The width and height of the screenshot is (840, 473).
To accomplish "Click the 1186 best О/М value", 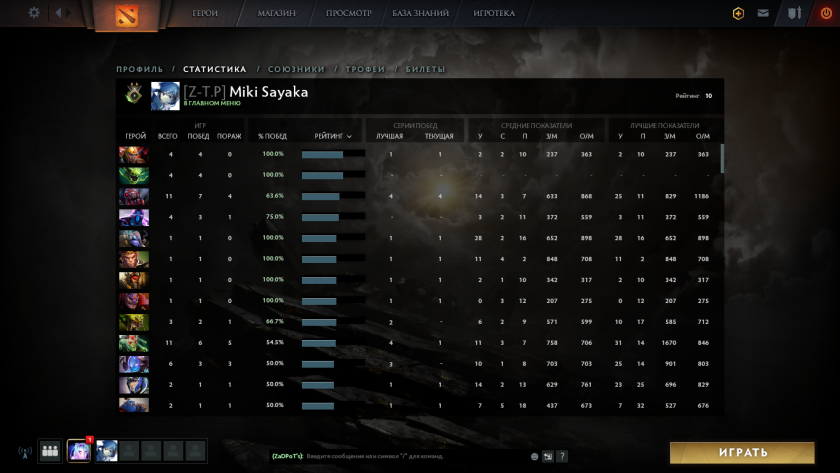I will coord(702,196).
